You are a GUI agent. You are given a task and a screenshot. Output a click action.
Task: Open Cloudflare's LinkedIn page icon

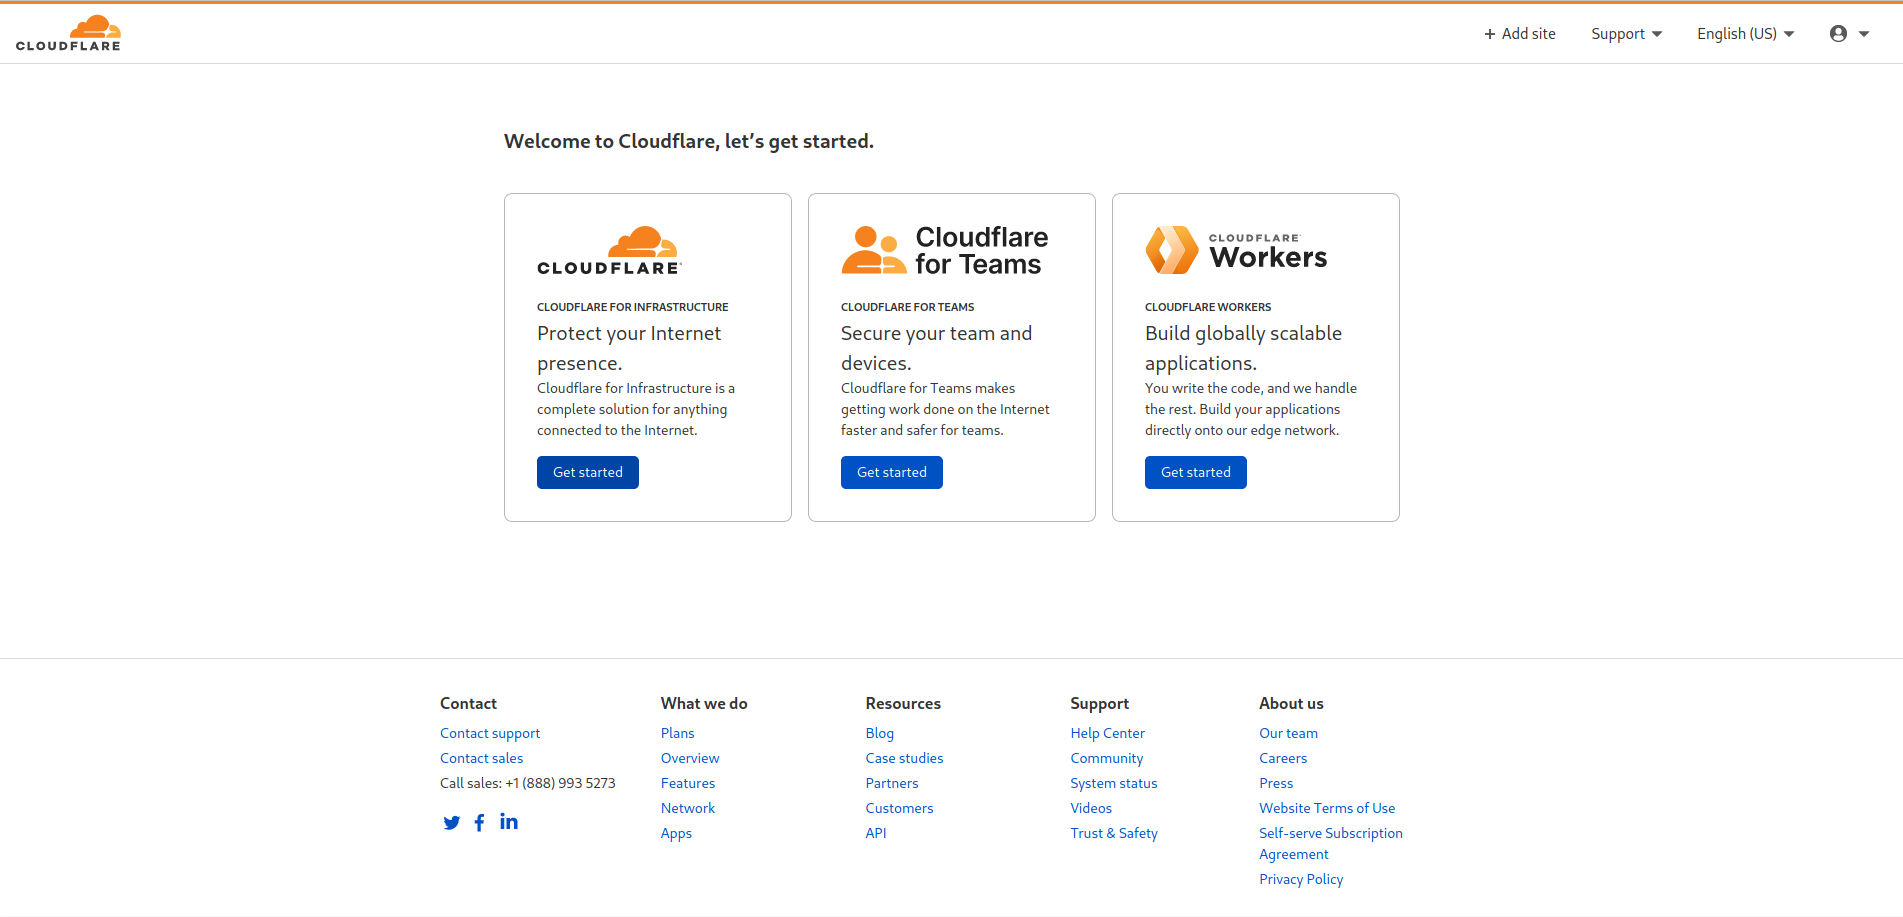tap(509, 821)
